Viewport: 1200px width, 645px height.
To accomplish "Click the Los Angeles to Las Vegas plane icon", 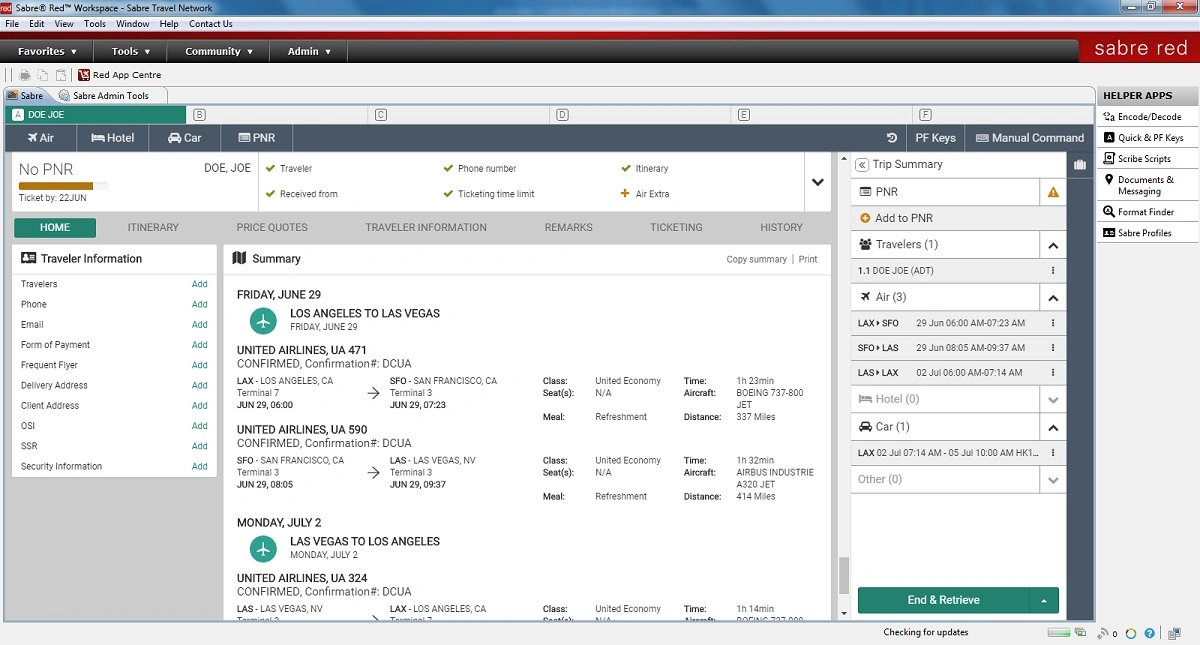I will (263, 321).
